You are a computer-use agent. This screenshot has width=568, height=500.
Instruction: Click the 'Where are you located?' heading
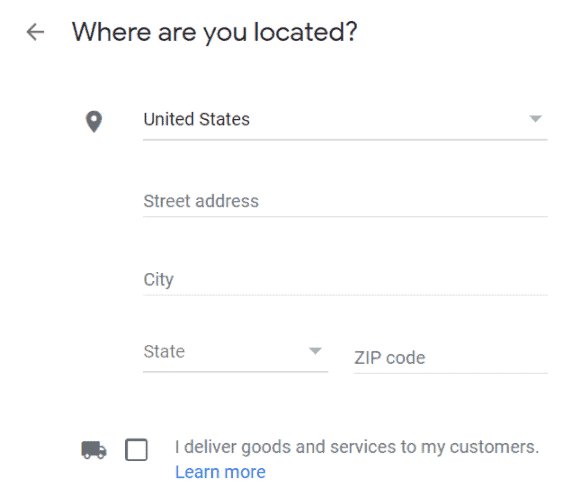[x=214, y=33]
